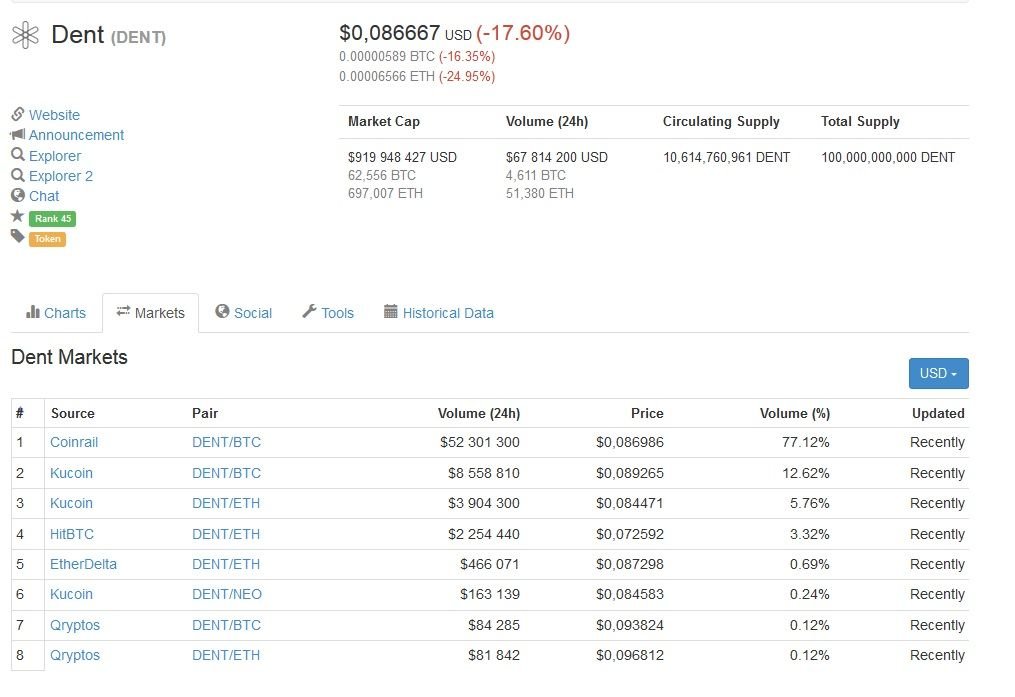Screen dimensions: 1015x697
Task: Click the bar chart icon on Charts tab
Action: [33, 313]
